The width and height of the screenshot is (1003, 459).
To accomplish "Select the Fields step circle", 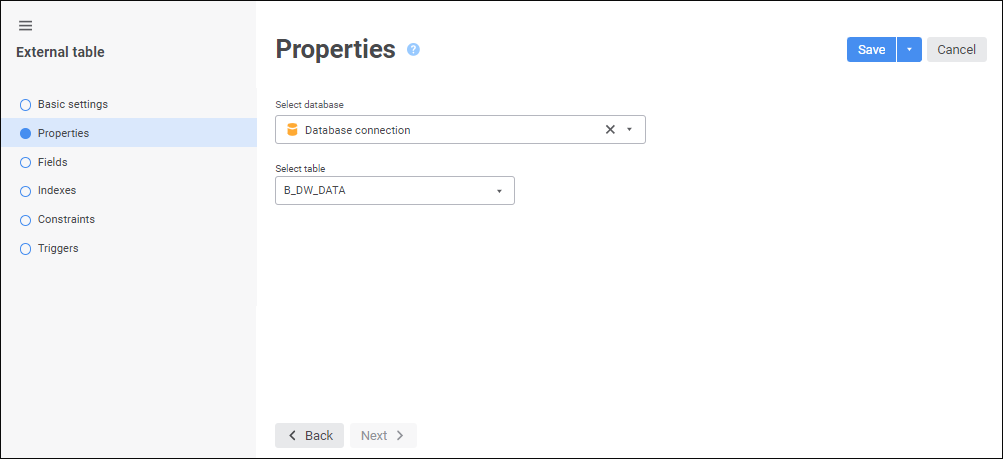I will [x=26, y=162].
